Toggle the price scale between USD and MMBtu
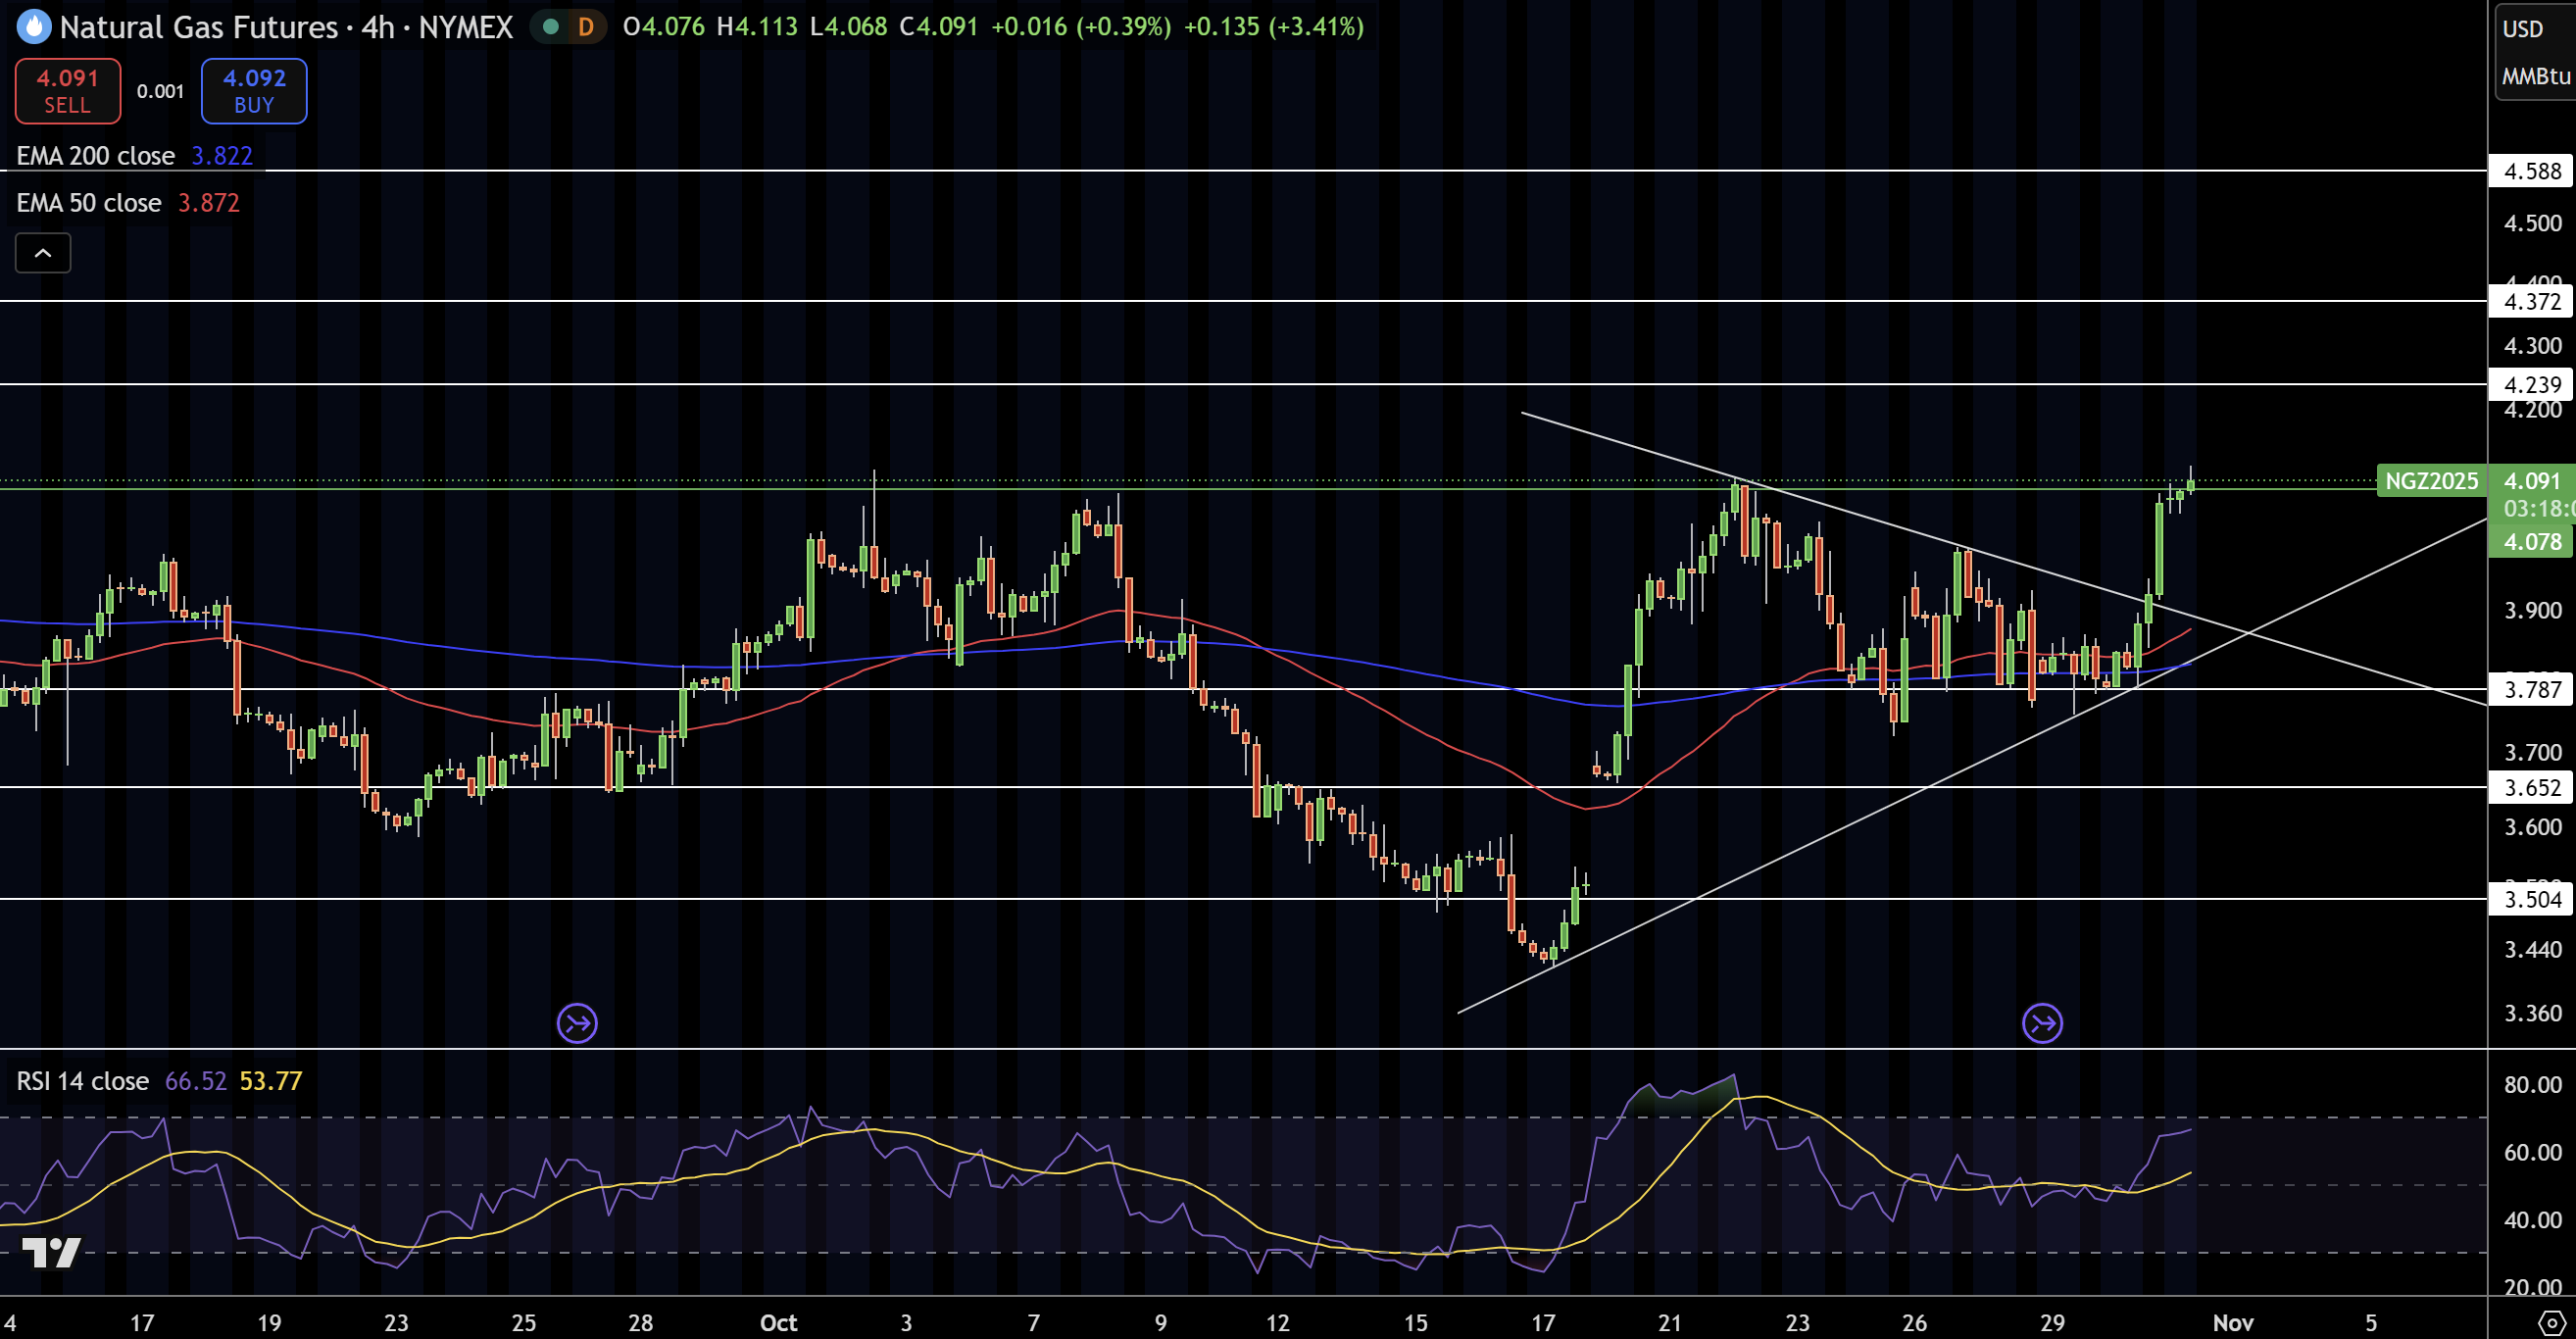 pyautogui.click(x=2531, y=50)
